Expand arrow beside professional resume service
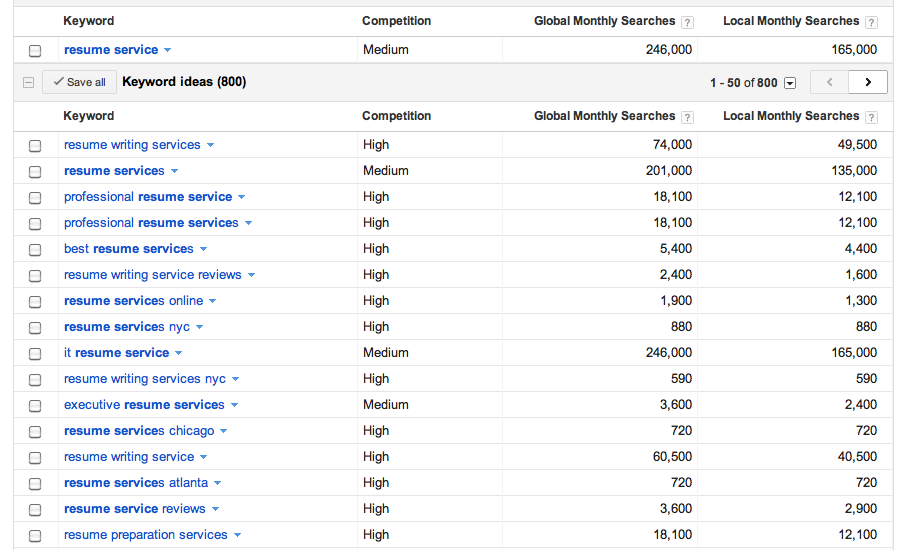The image size is (903, 550). [x=242, y=198]
